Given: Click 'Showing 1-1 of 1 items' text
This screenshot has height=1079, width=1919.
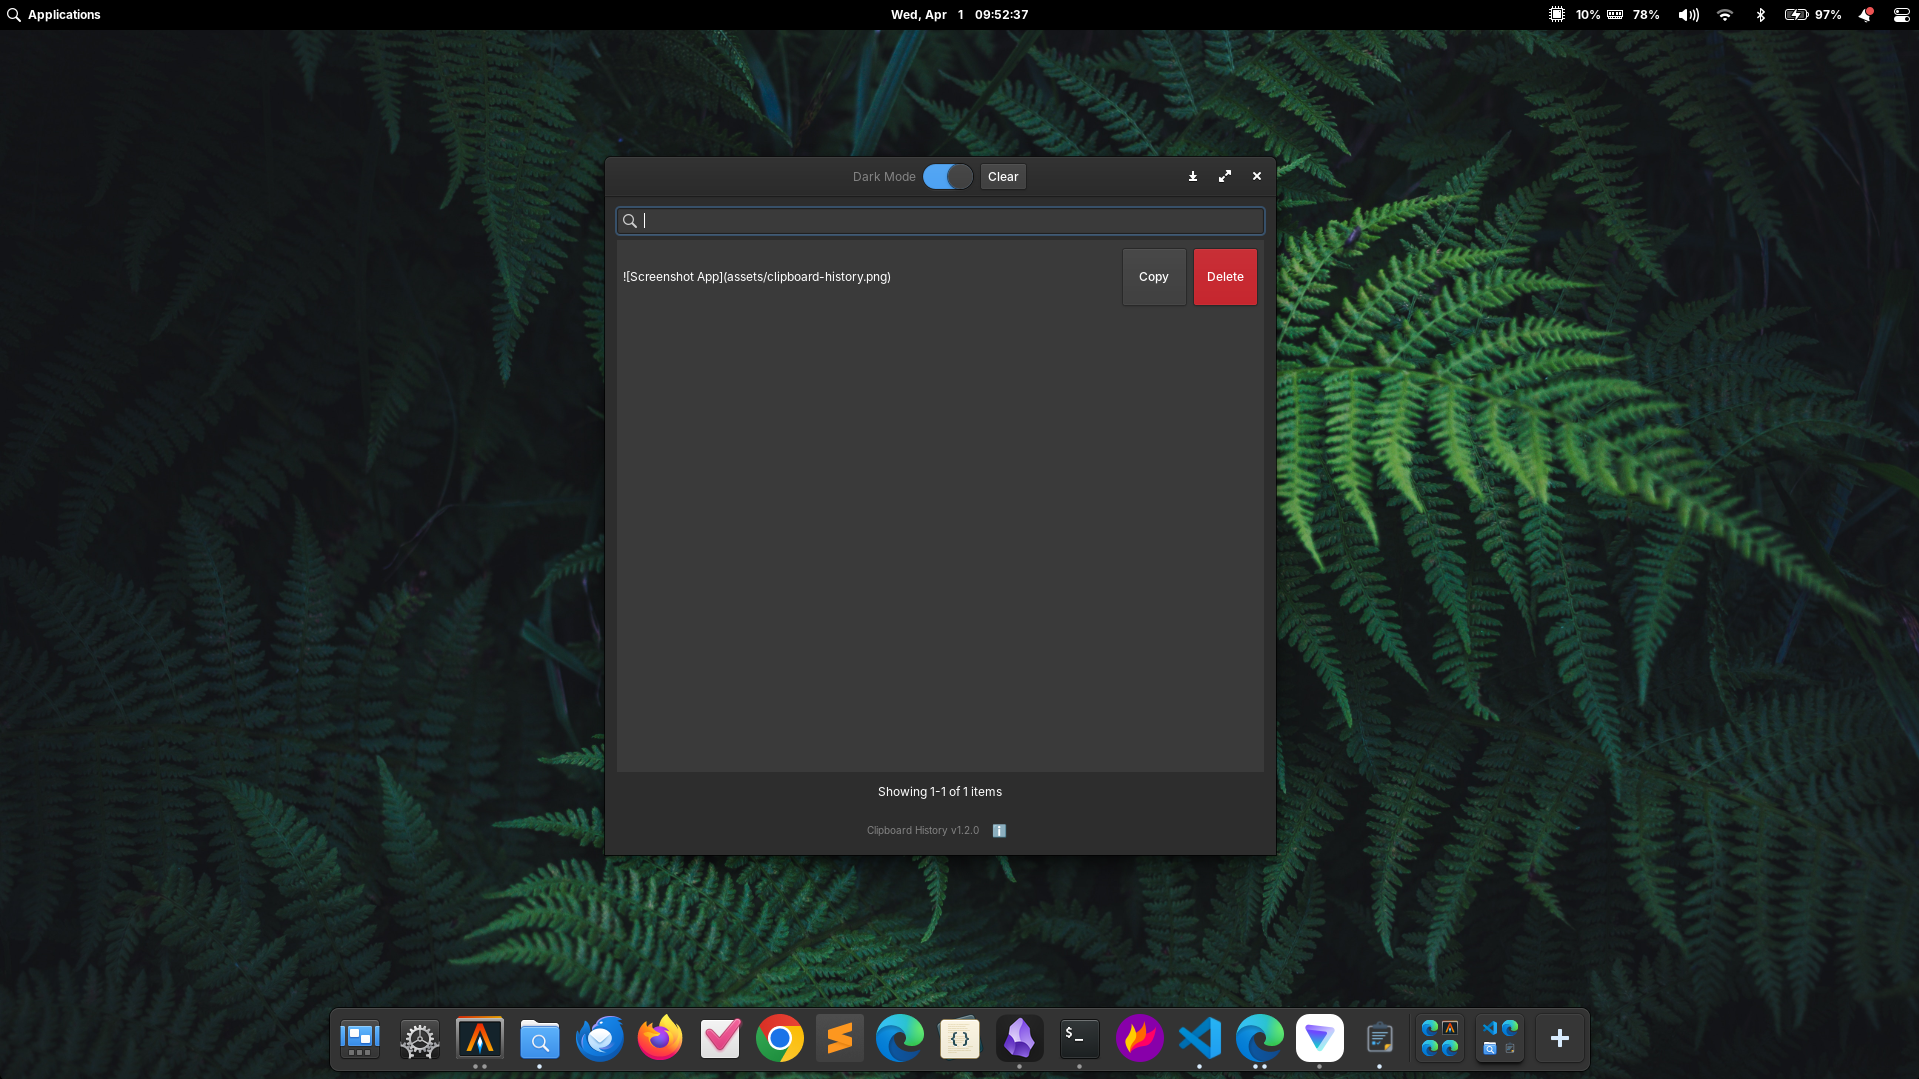Looking at the screenshot, I should point(940,792).
